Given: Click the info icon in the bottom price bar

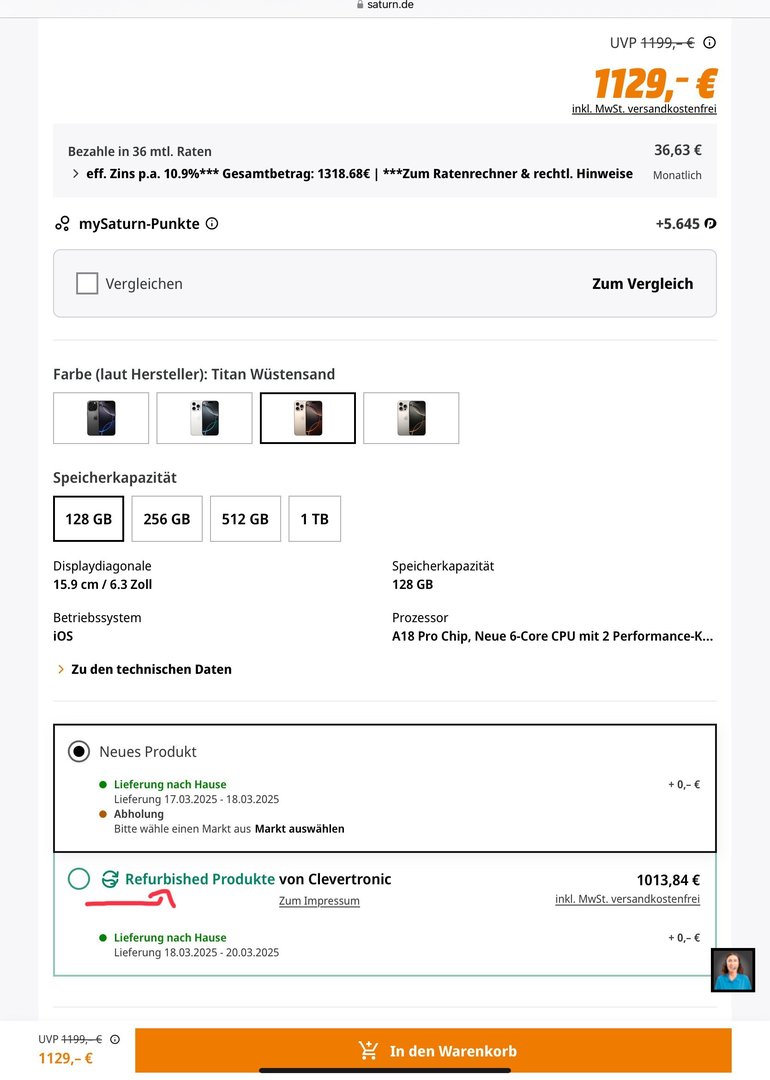Looking at the screenshot, I should pyautogui.click(x=115, y=1039).
